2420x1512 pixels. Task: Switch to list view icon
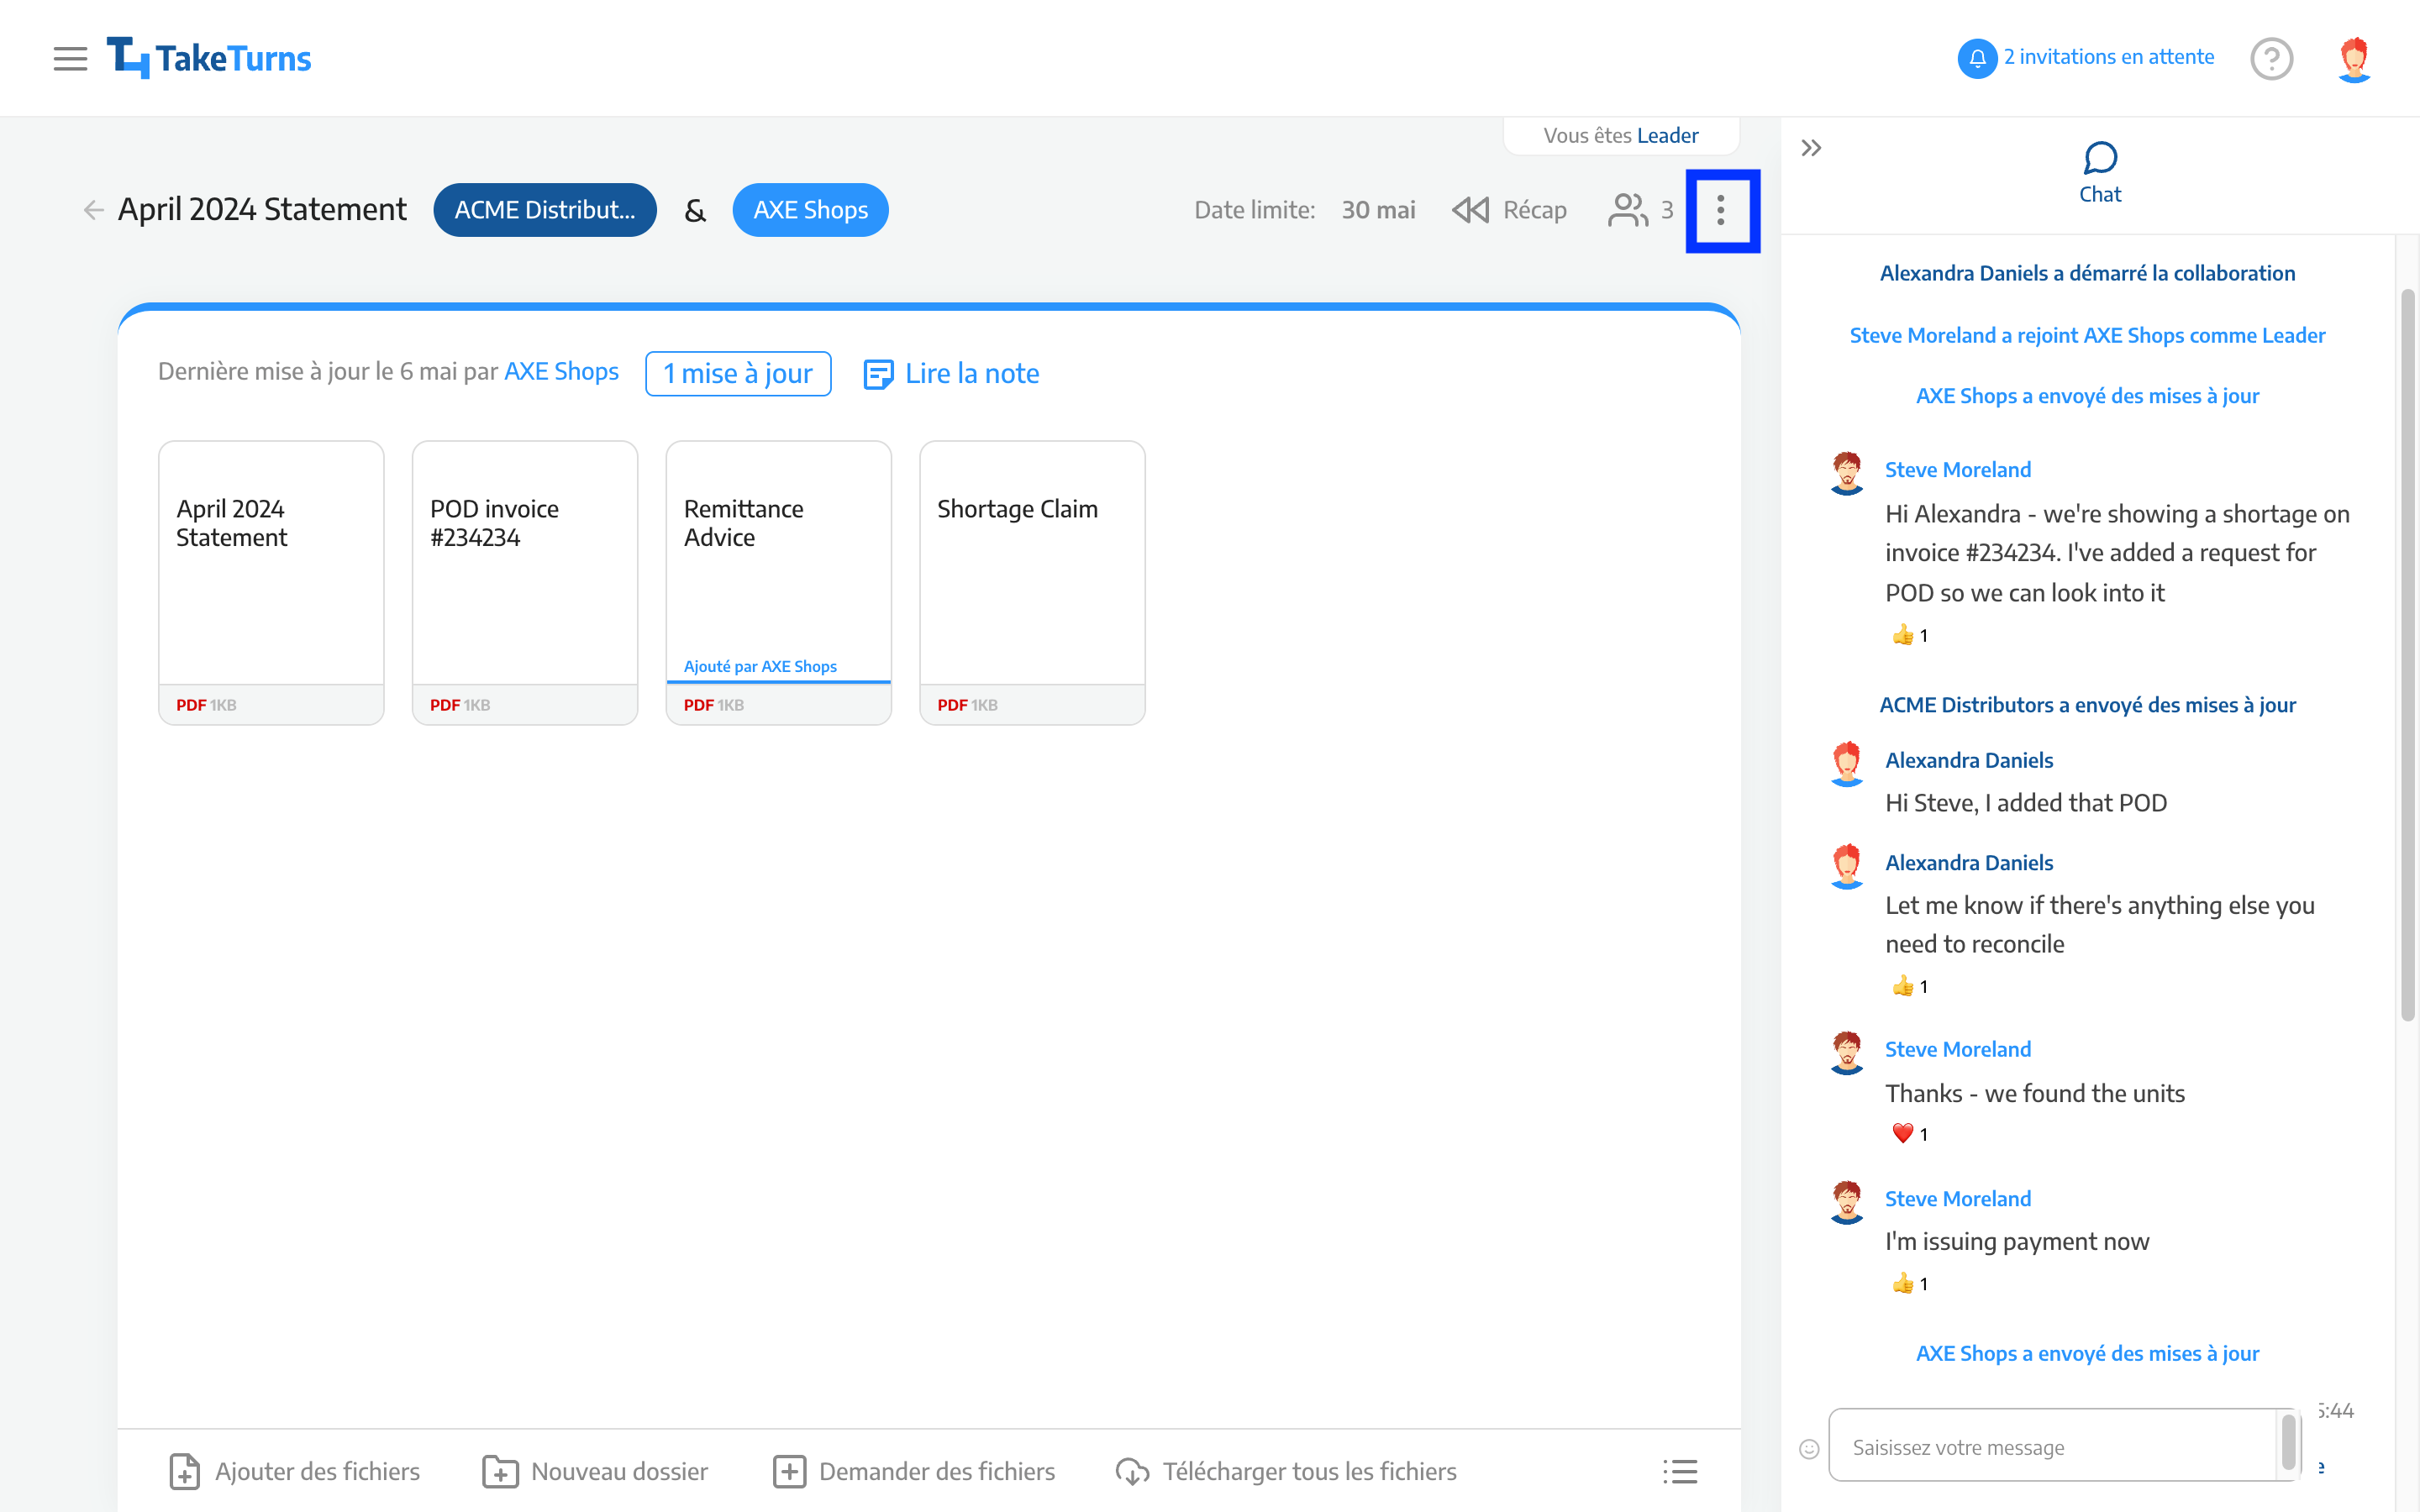point(1680,1472)
